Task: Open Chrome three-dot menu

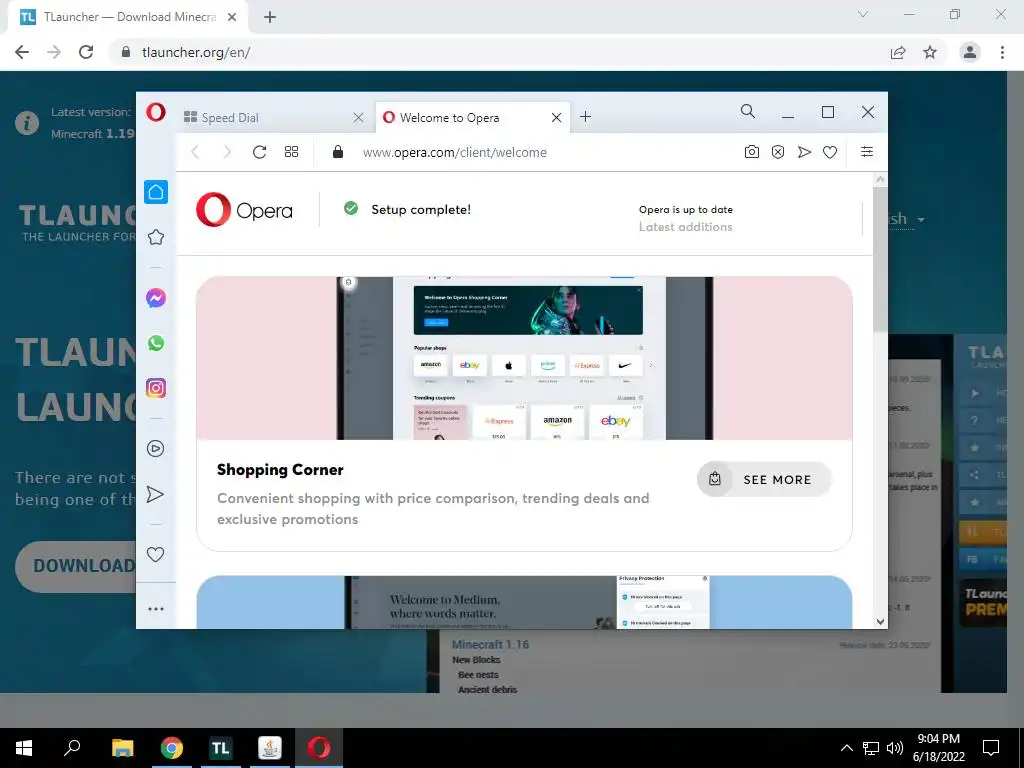Action: (1002, 52)
